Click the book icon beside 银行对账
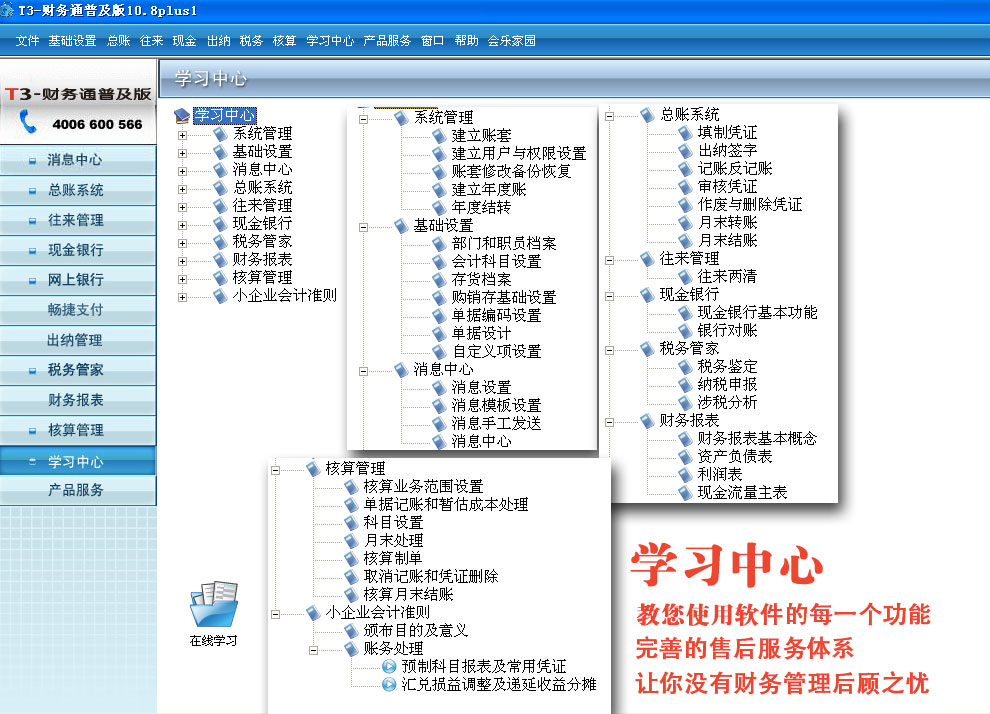This screenshot has height=714, width=990. tap(686, 330)
